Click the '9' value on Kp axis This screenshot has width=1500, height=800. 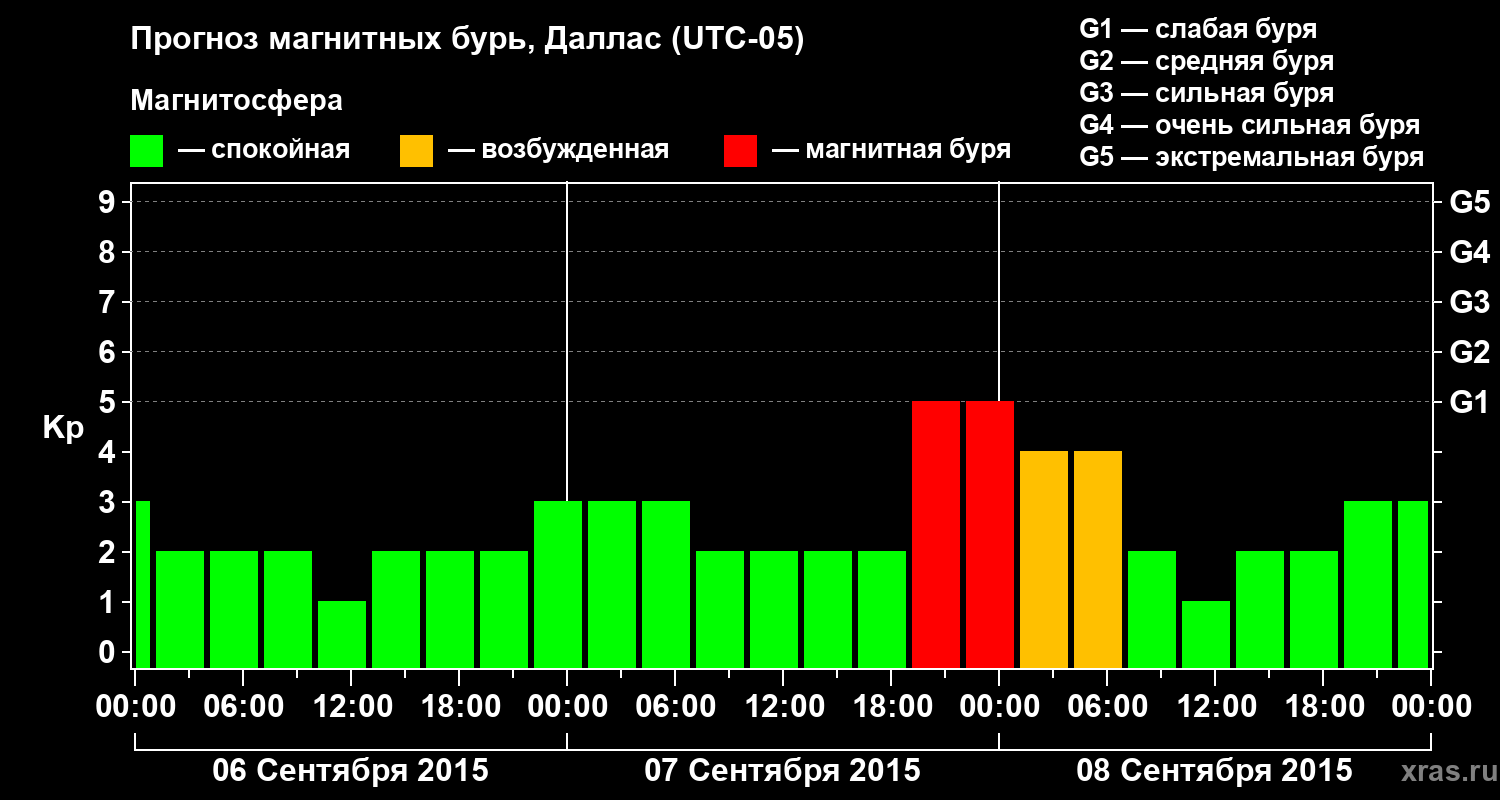click(x=109, y=202)
